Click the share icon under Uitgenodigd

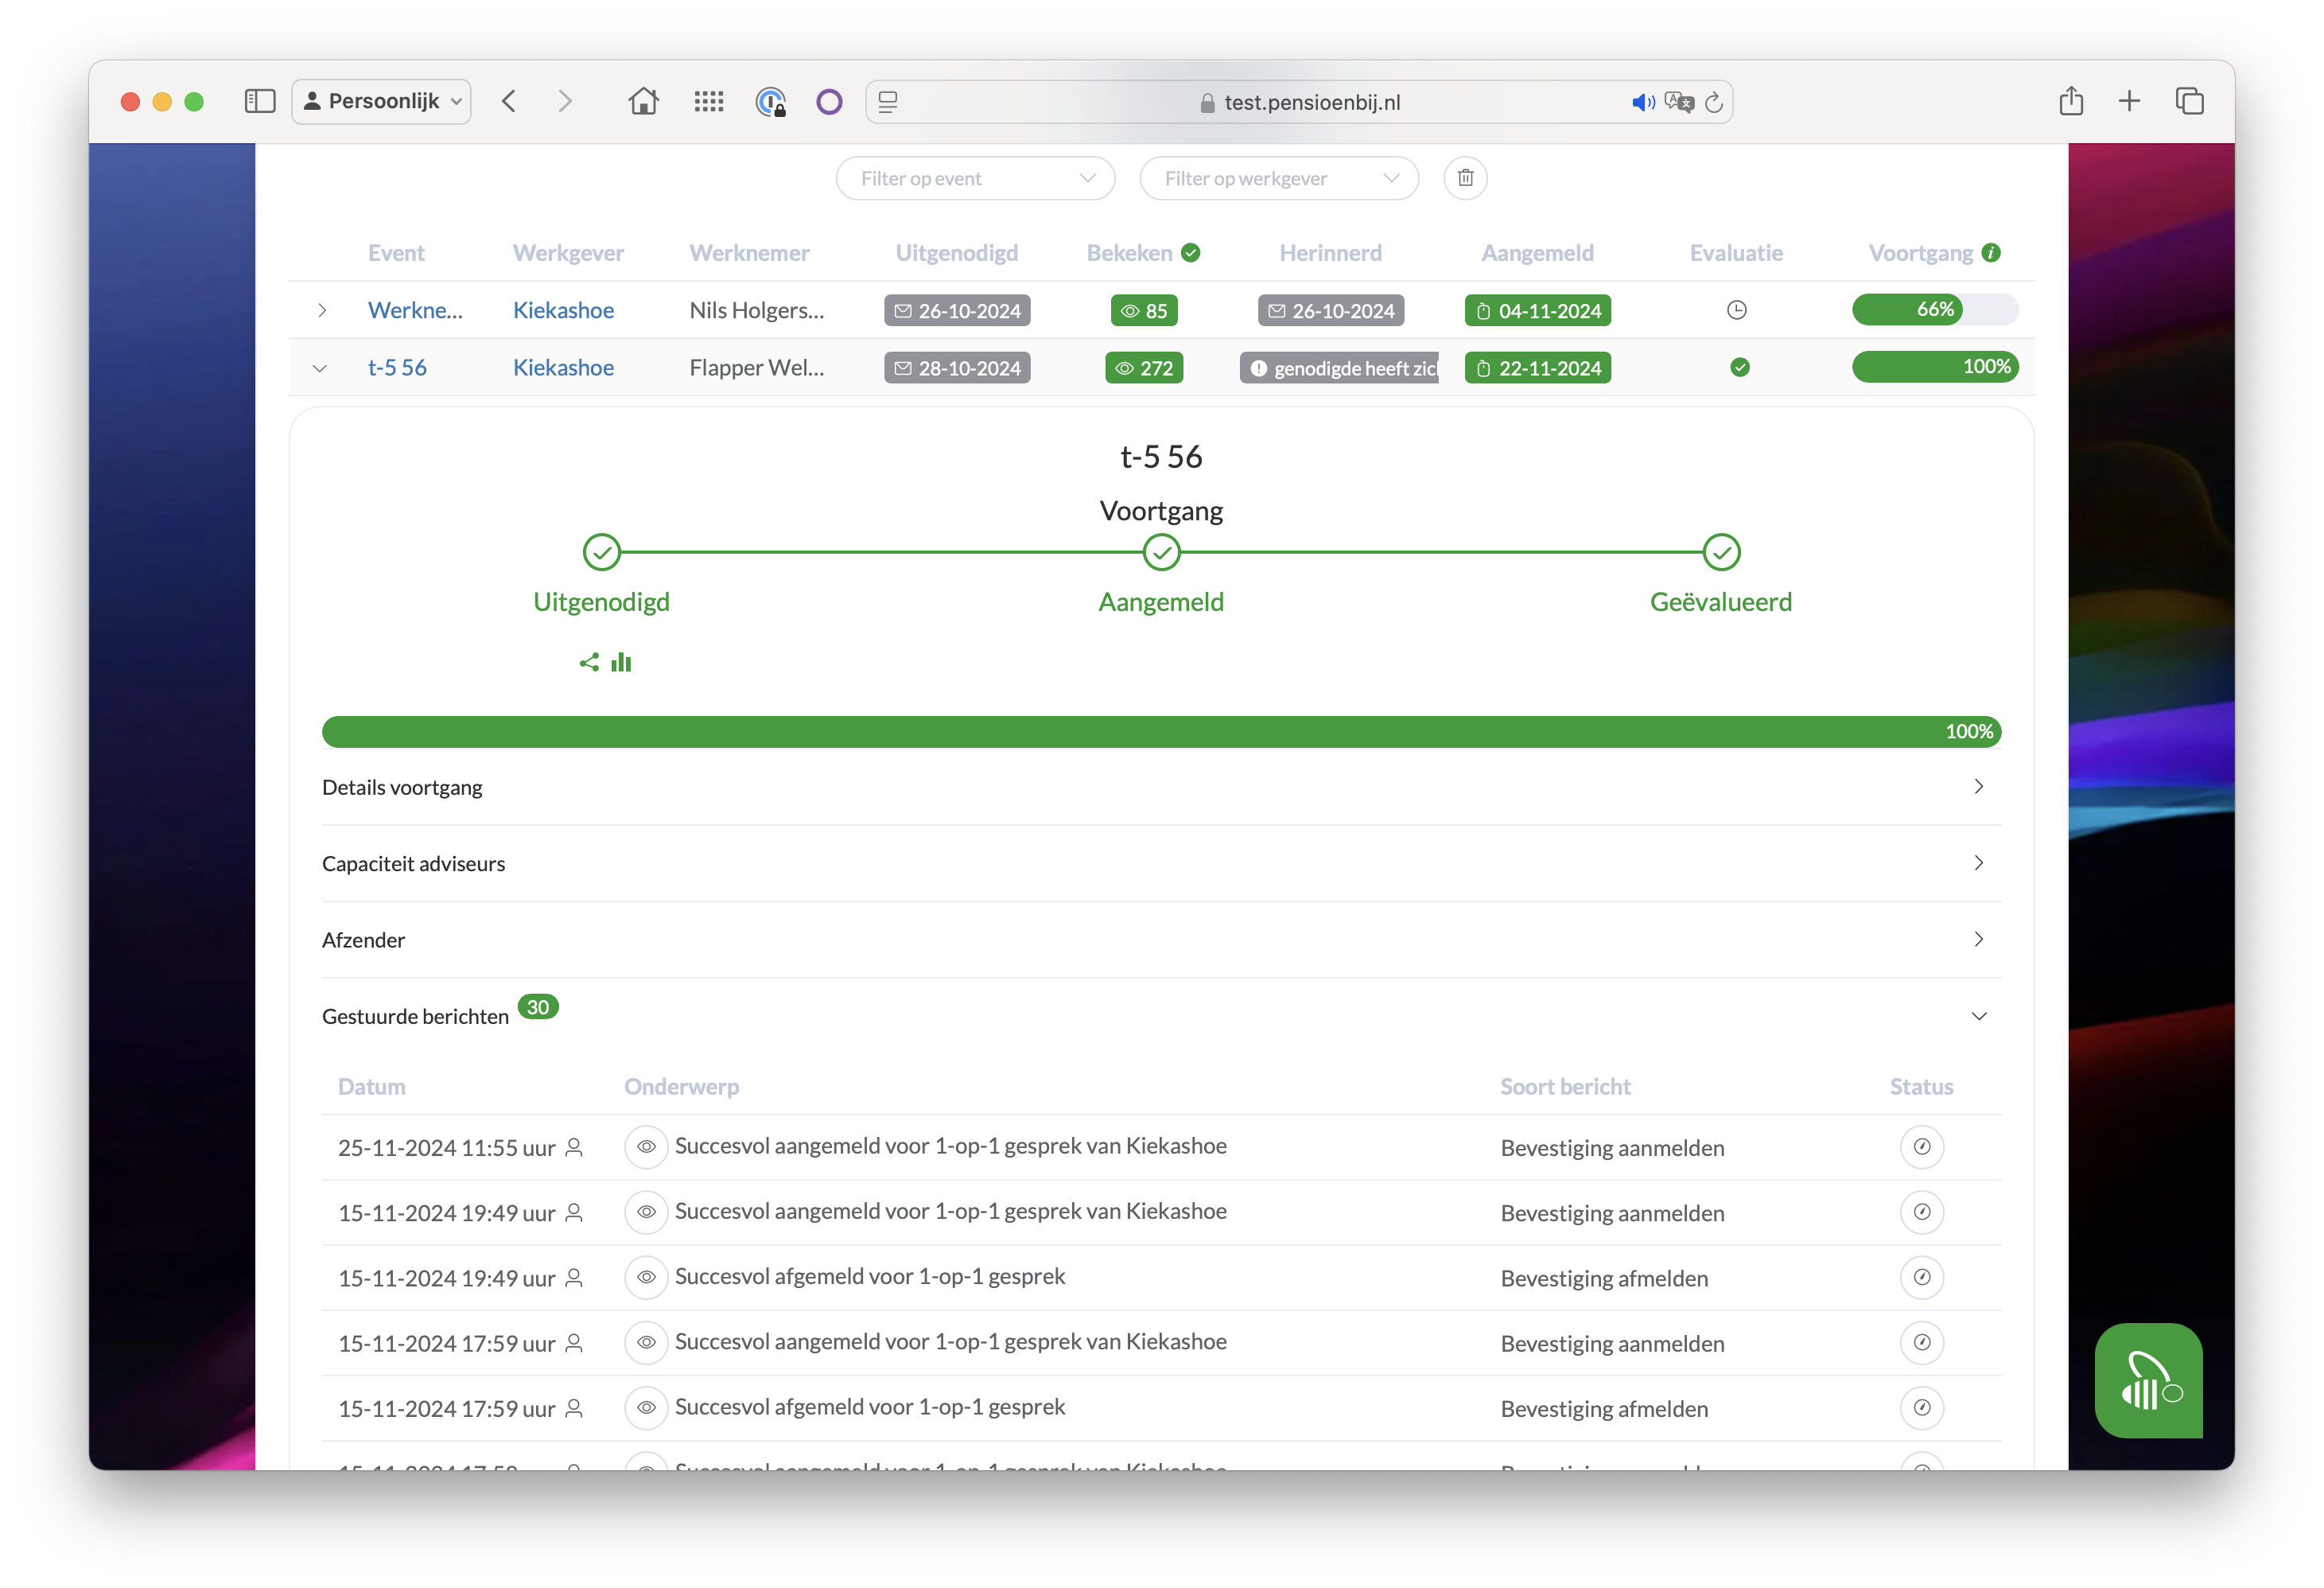point(589,662)
